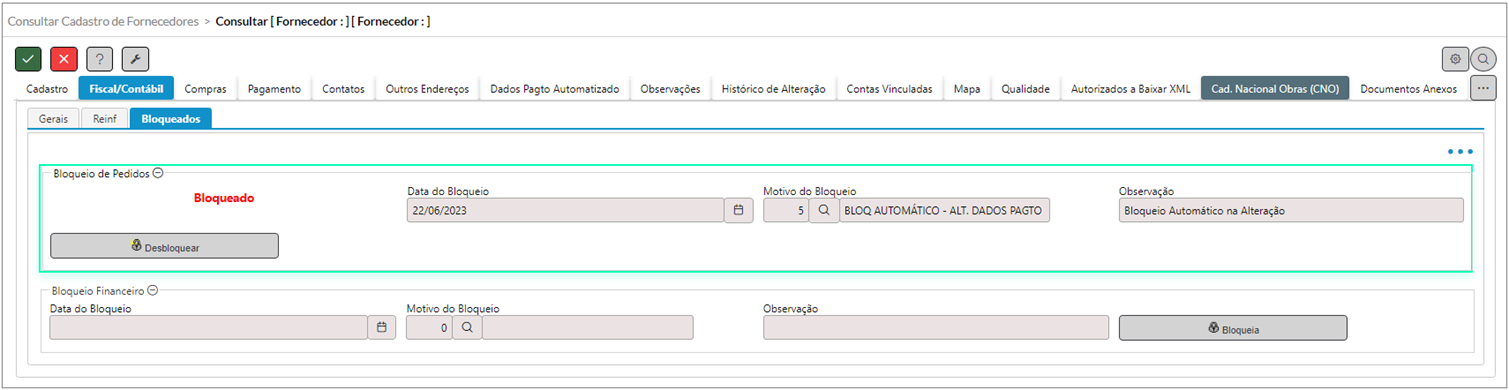Switch to Documentos Anexos tab
Viewport: 1509px width, 390px height.
click(1409, 89)
